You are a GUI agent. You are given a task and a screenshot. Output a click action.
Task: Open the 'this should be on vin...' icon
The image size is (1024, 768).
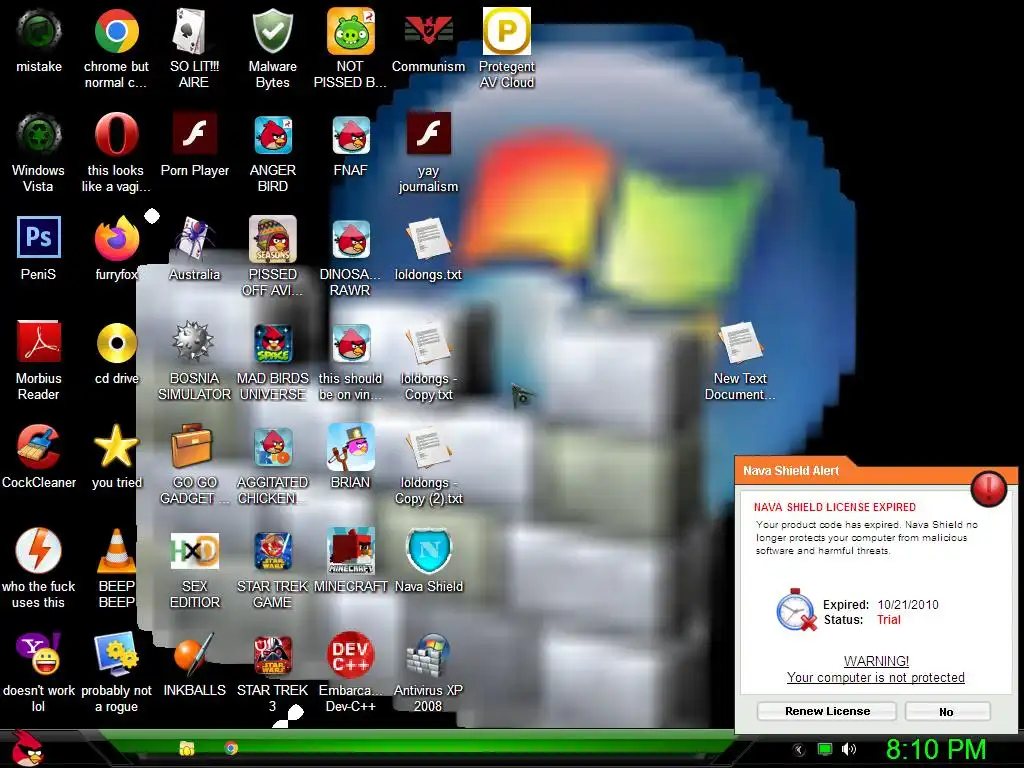[351, 344]
